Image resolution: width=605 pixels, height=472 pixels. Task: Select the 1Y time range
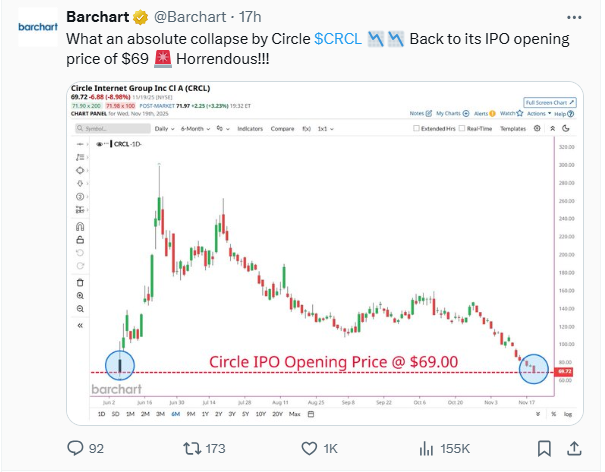(204, 412)
